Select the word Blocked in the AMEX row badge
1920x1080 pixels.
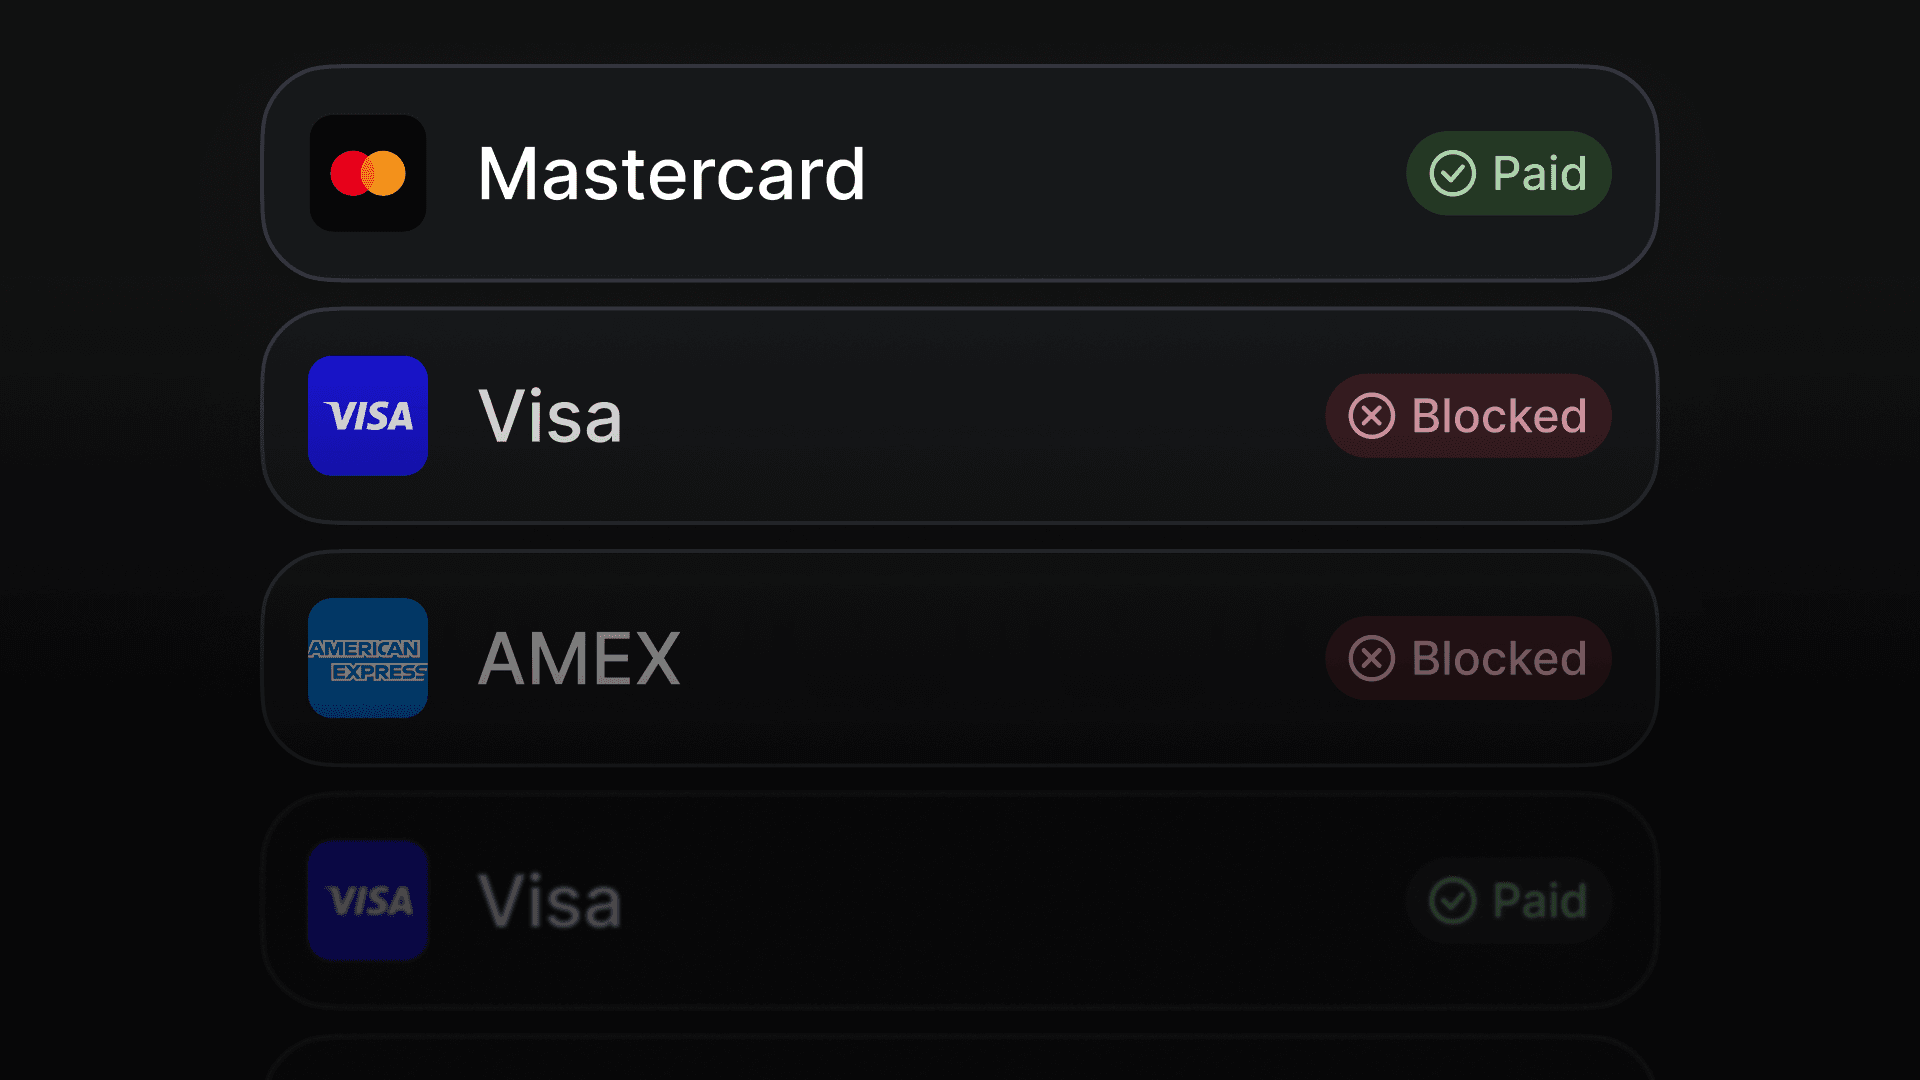coord(1499,658)
